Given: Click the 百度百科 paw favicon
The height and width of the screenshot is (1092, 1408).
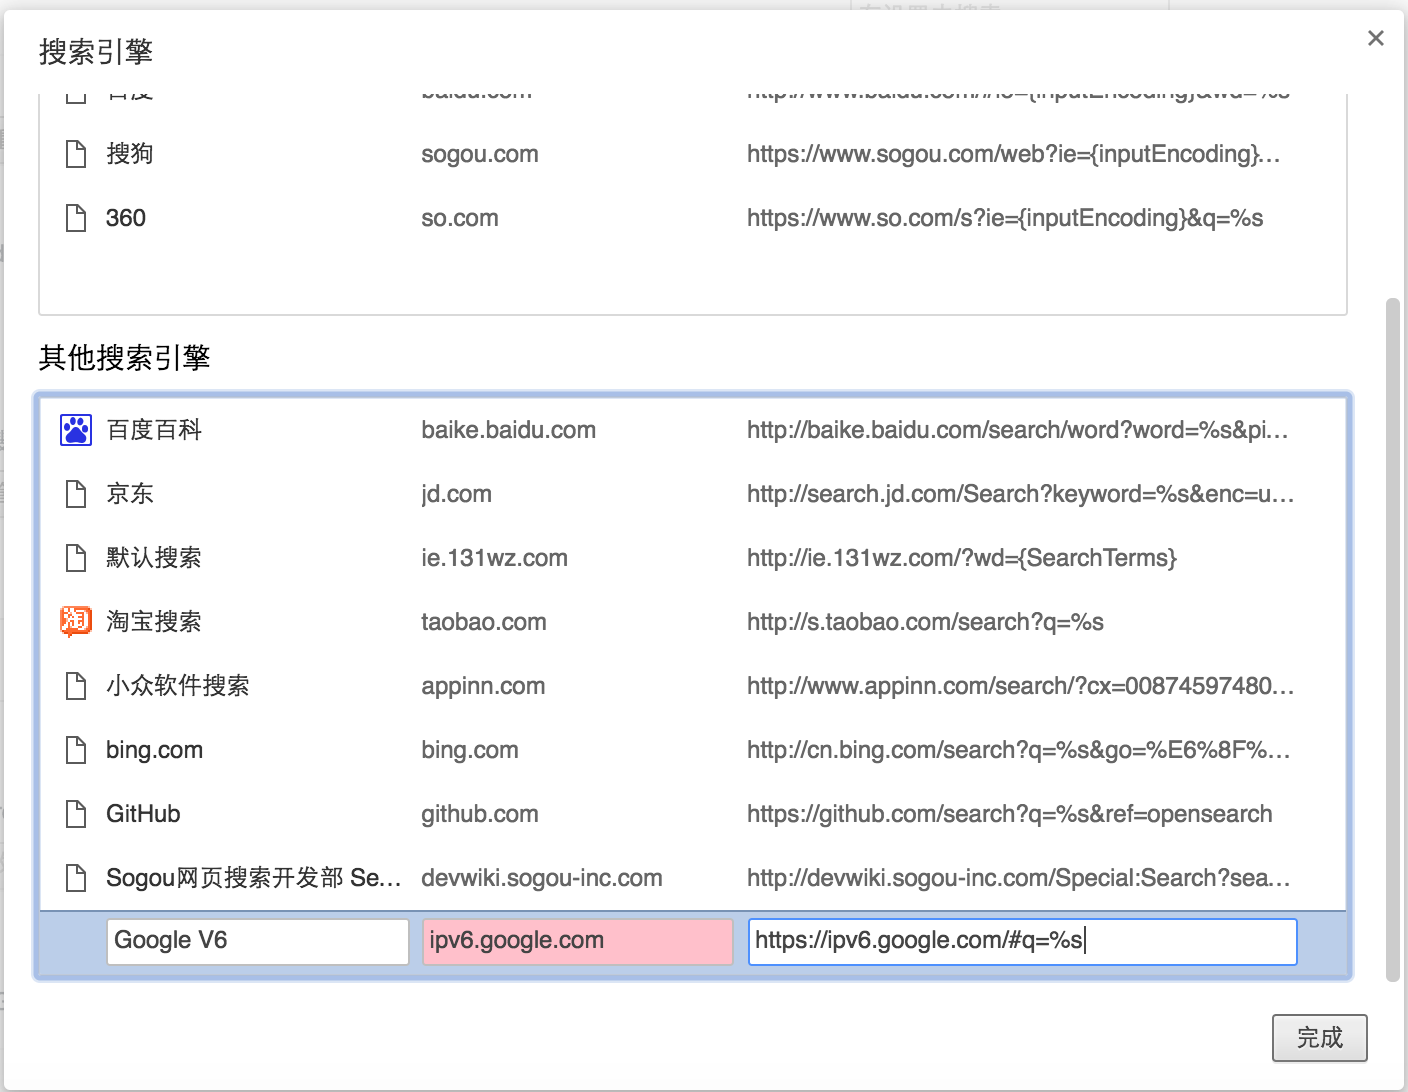Looking at the screenshot, I should point(76,430).
